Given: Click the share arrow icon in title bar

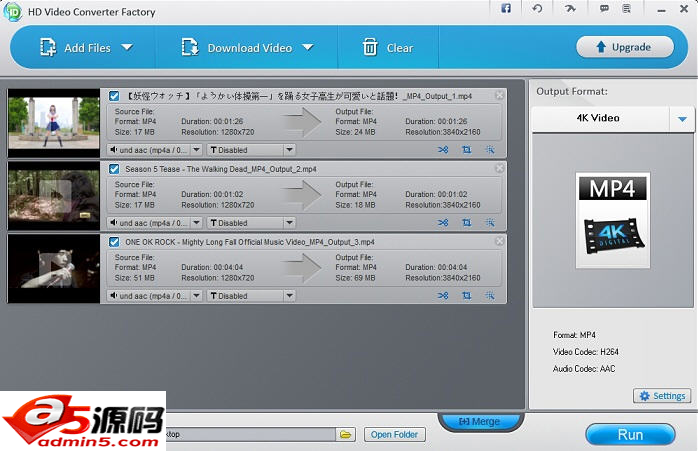Looking at the screenshot, I should click(x=570, y=8).
